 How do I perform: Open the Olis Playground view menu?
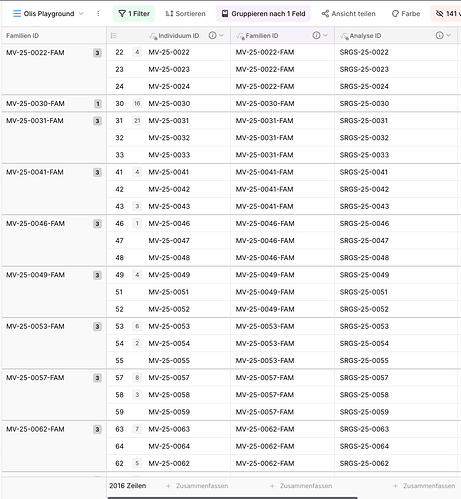(x=48, y=14)
